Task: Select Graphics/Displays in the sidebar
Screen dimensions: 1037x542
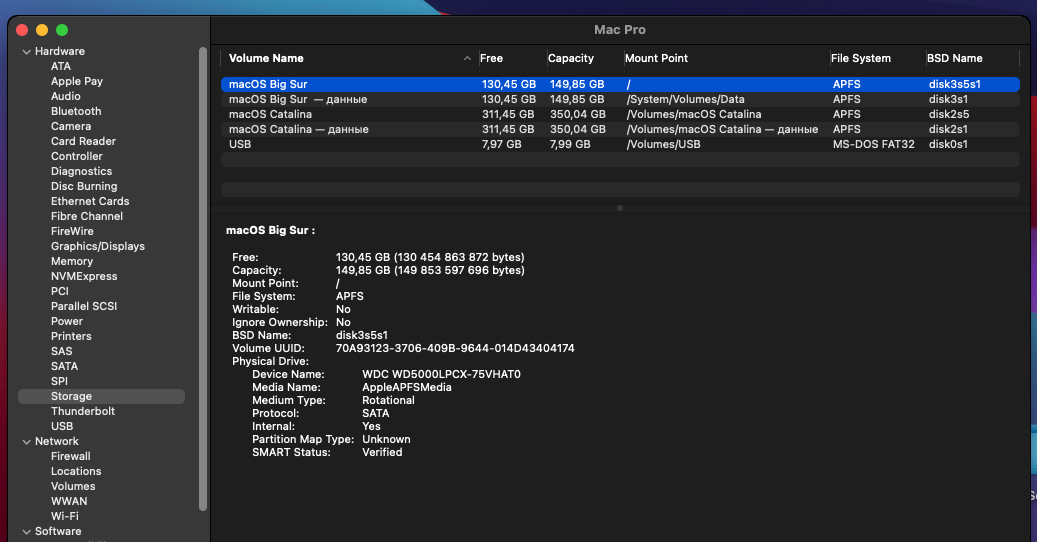Action: [x=98, y=246]
